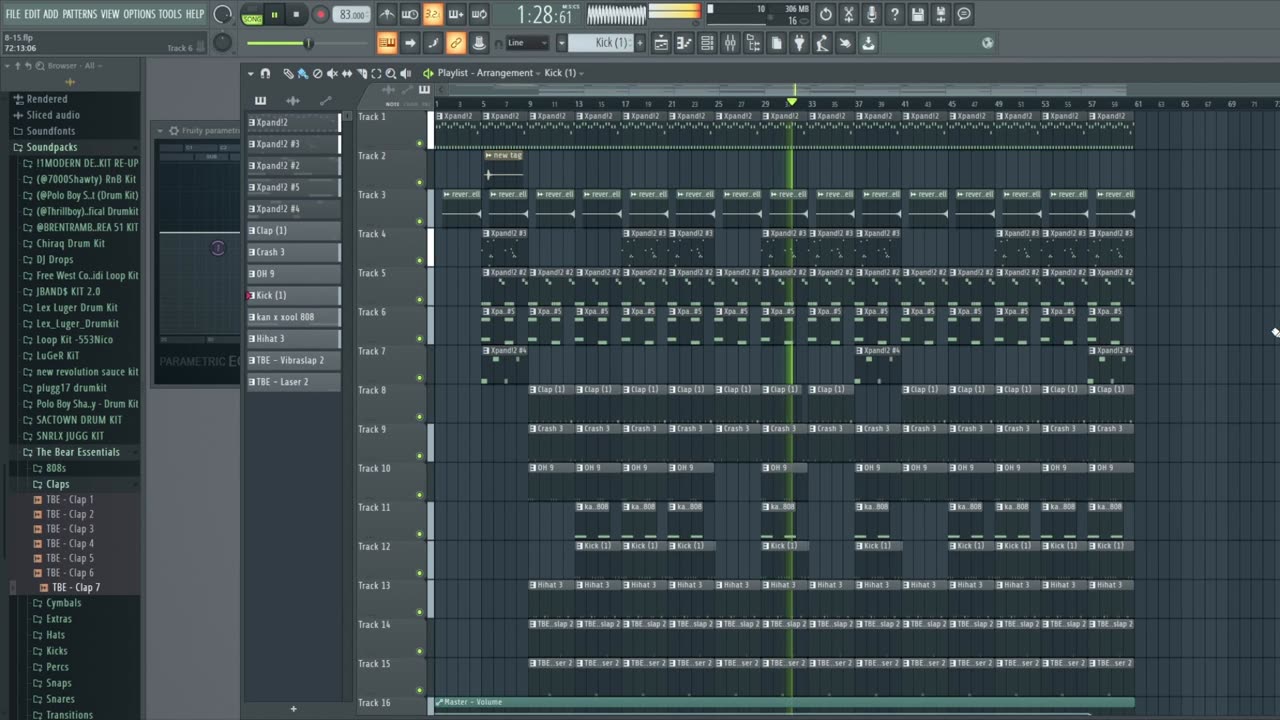Screen dimensions: 1280x720
Task: Stop playback with the stop button
Action: point(297,14)
